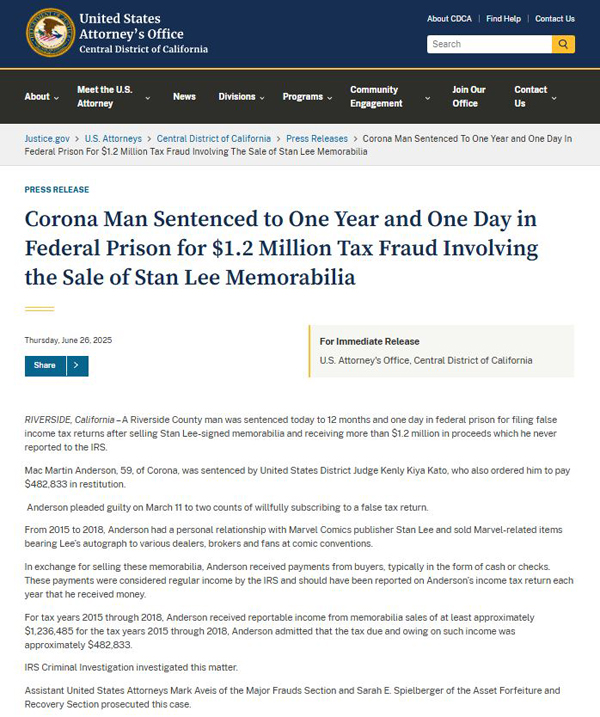The image size is (600, 717).
Task: Click the Share button
Action: click(45, 366)
